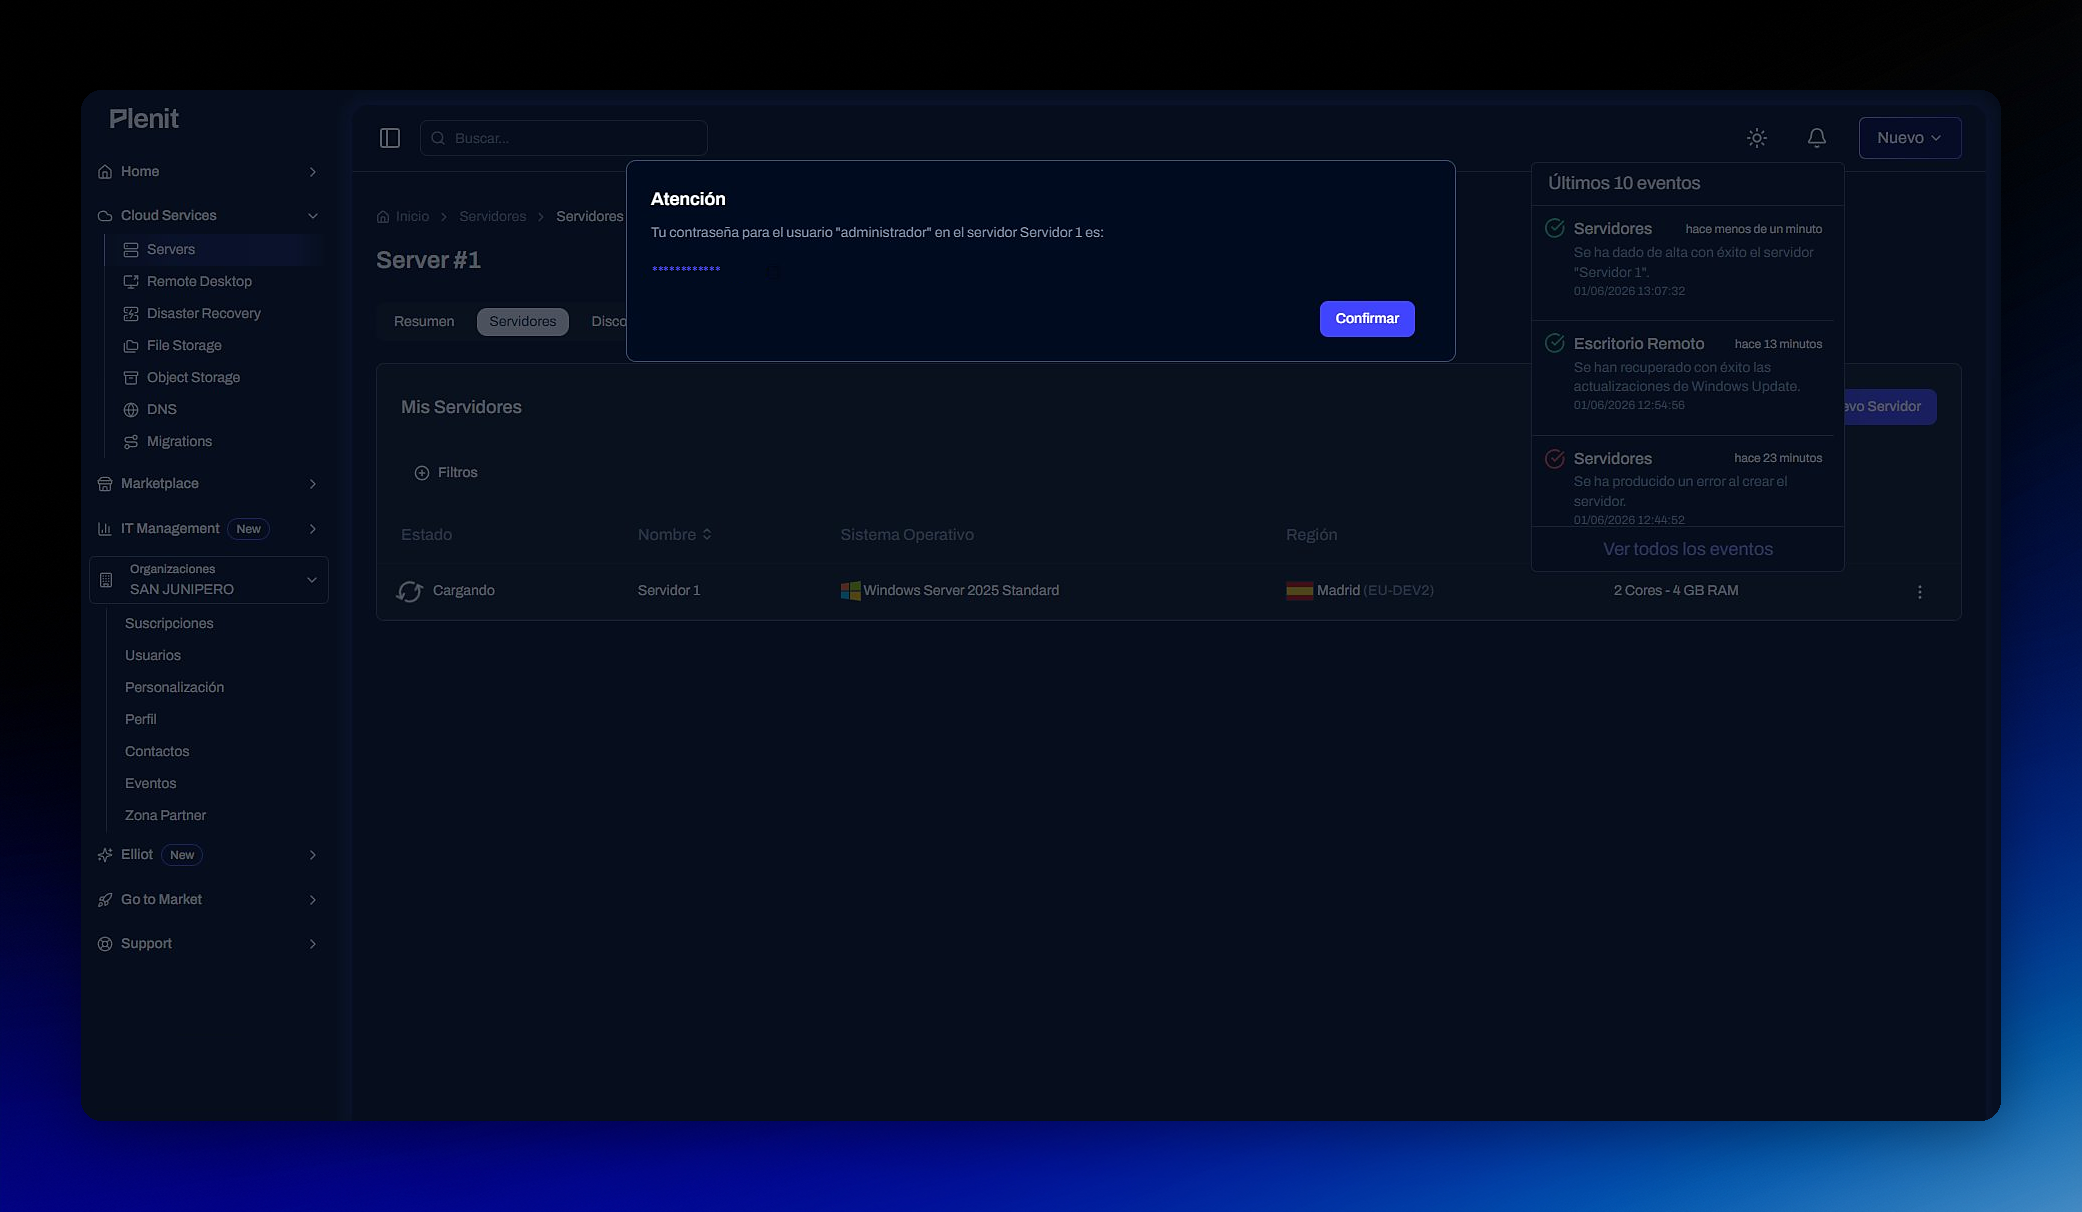Click check icon of Escritorio Remoto event
This screenshot has width=2082, height=1212.
pos(1555,343)
